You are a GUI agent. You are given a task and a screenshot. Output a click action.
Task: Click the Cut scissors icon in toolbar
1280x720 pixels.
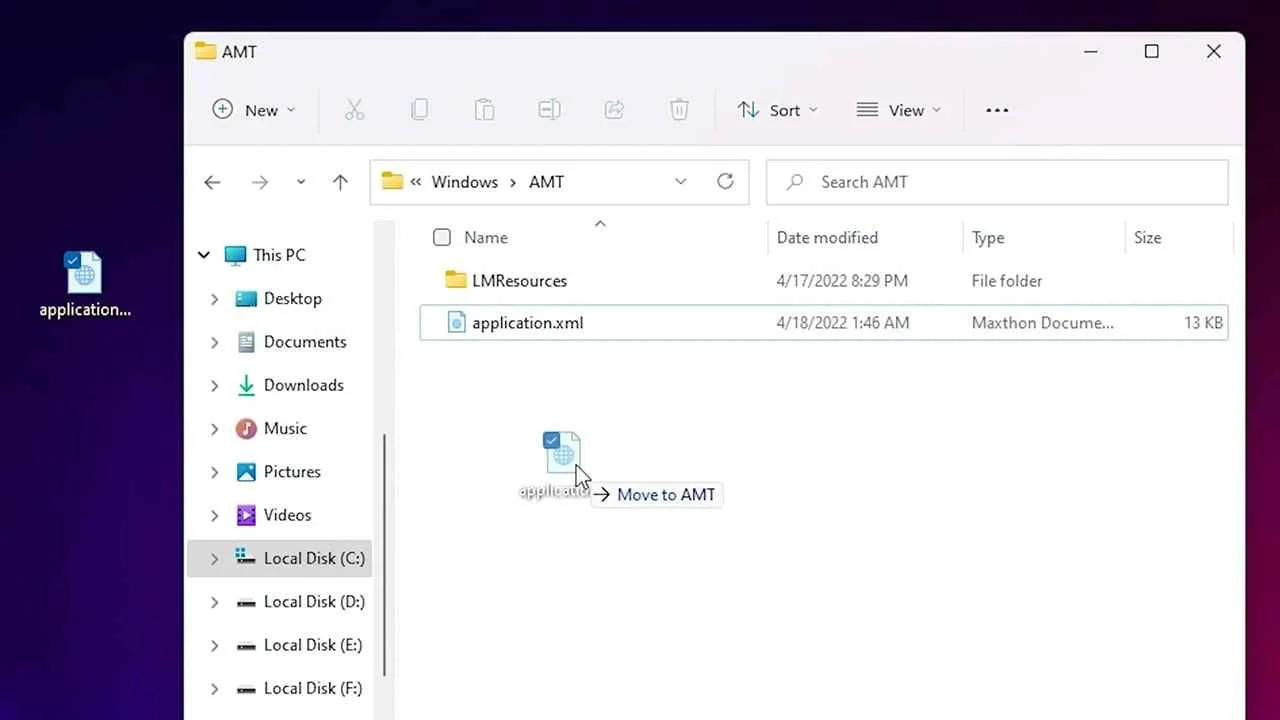[x=354, y=110]
